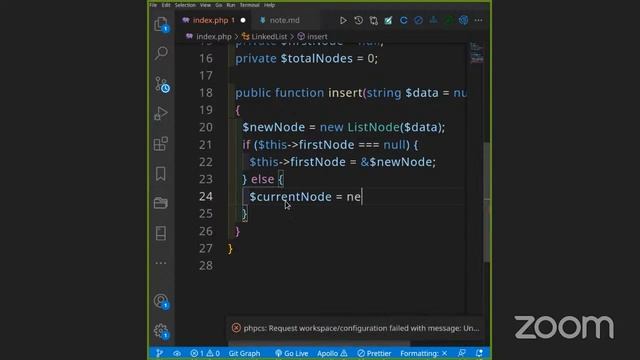
Task: Click the compare changes icon in editor toolbar
Action: coord(373,20)
